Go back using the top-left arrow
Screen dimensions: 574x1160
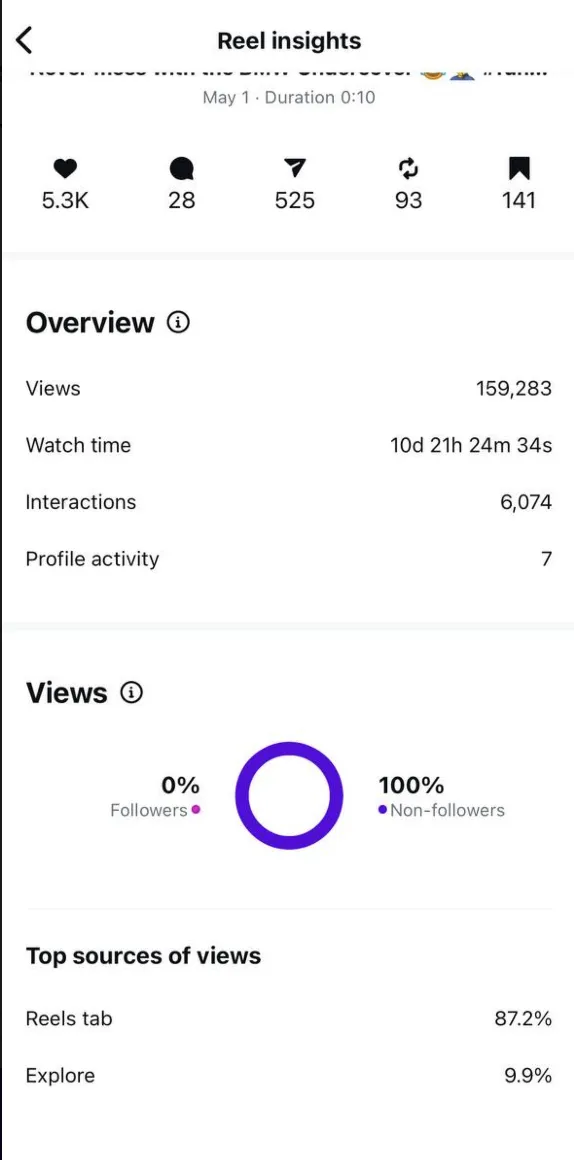click(x=24, y=40)
